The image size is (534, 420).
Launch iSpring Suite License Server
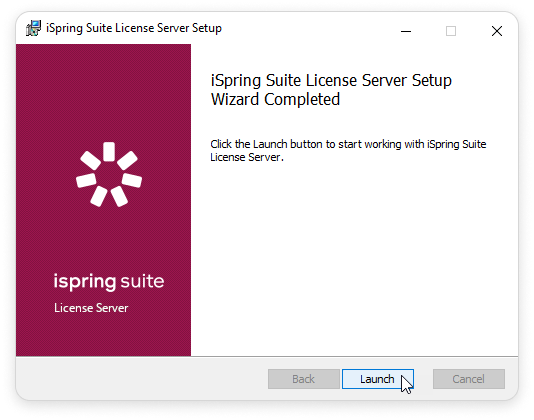tap(378, 379)
